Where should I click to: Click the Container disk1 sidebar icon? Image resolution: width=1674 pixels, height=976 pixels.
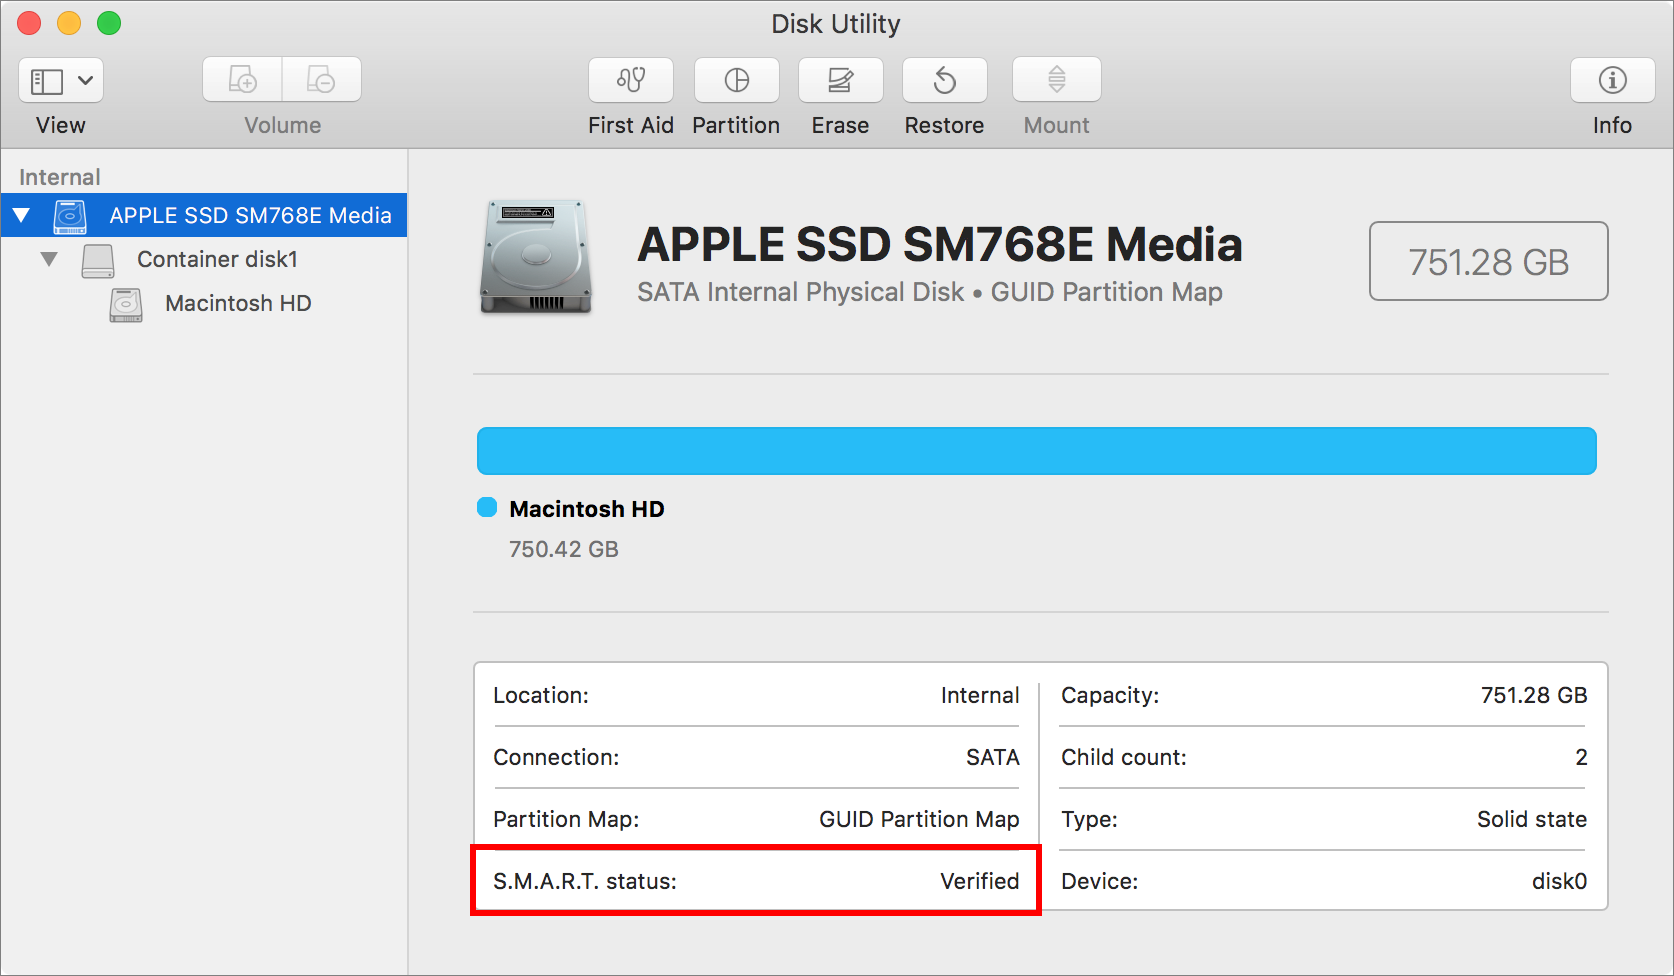point(98,260)
